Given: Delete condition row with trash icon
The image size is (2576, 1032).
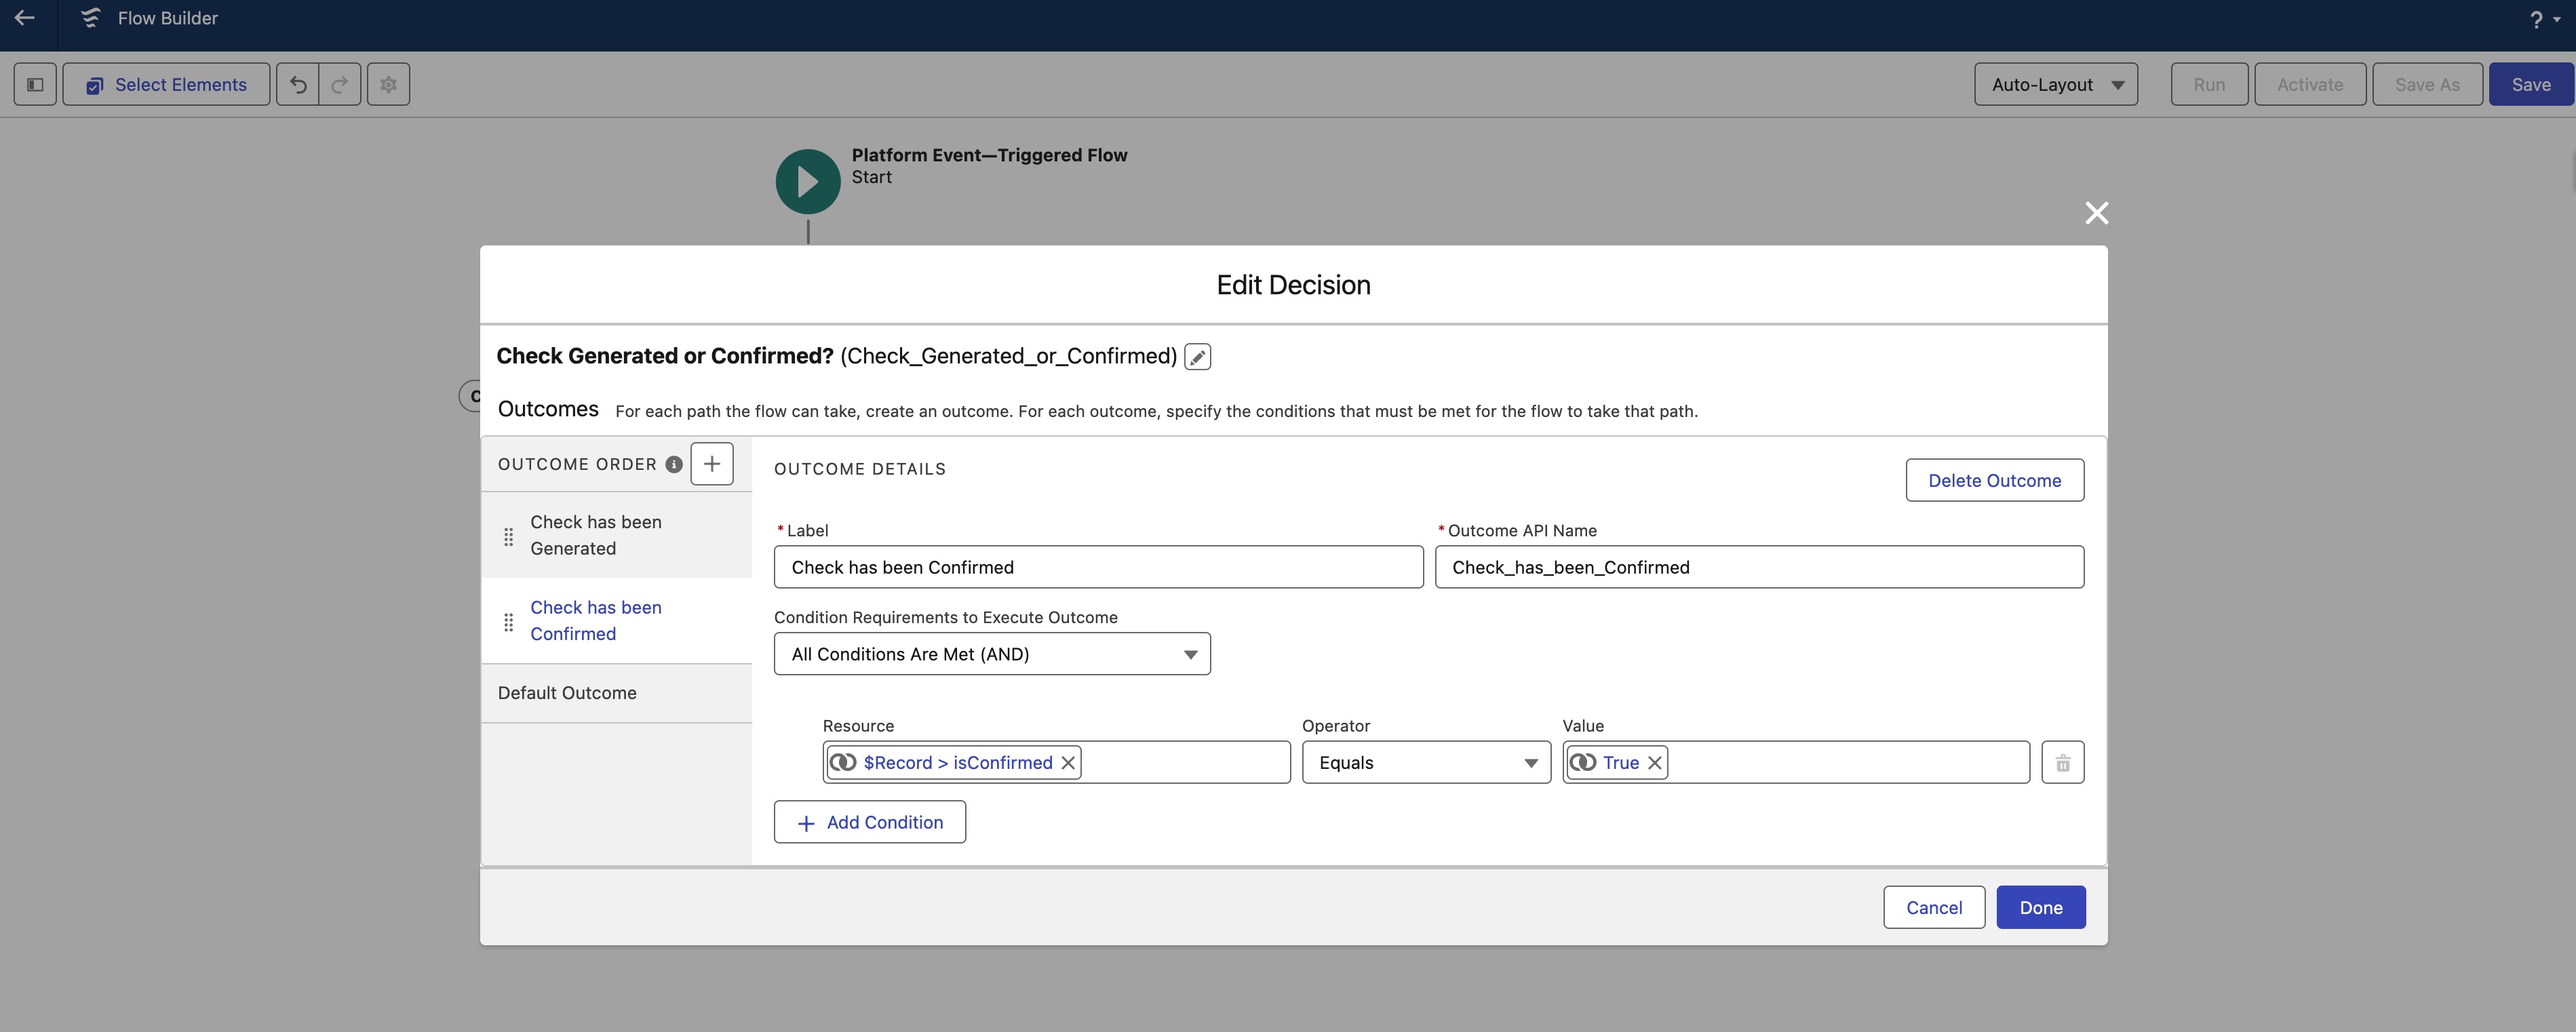Looking at the screenshot, I should 2062,763.
